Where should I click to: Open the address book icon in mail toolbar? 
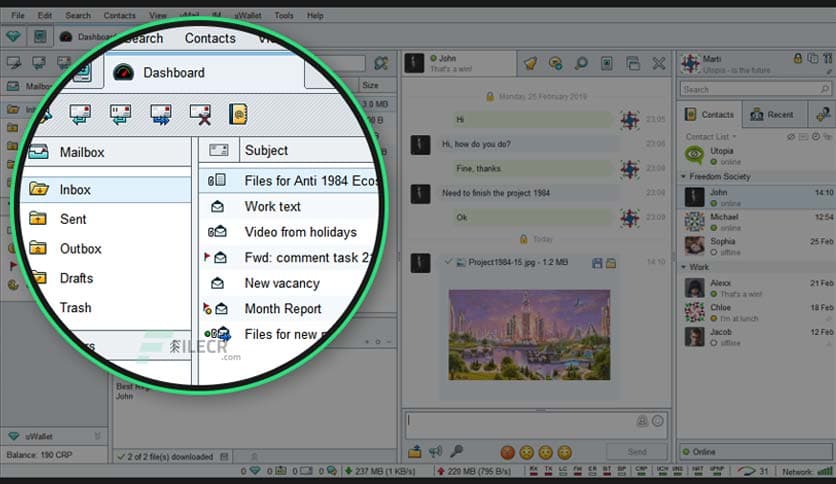click(238, 114)
